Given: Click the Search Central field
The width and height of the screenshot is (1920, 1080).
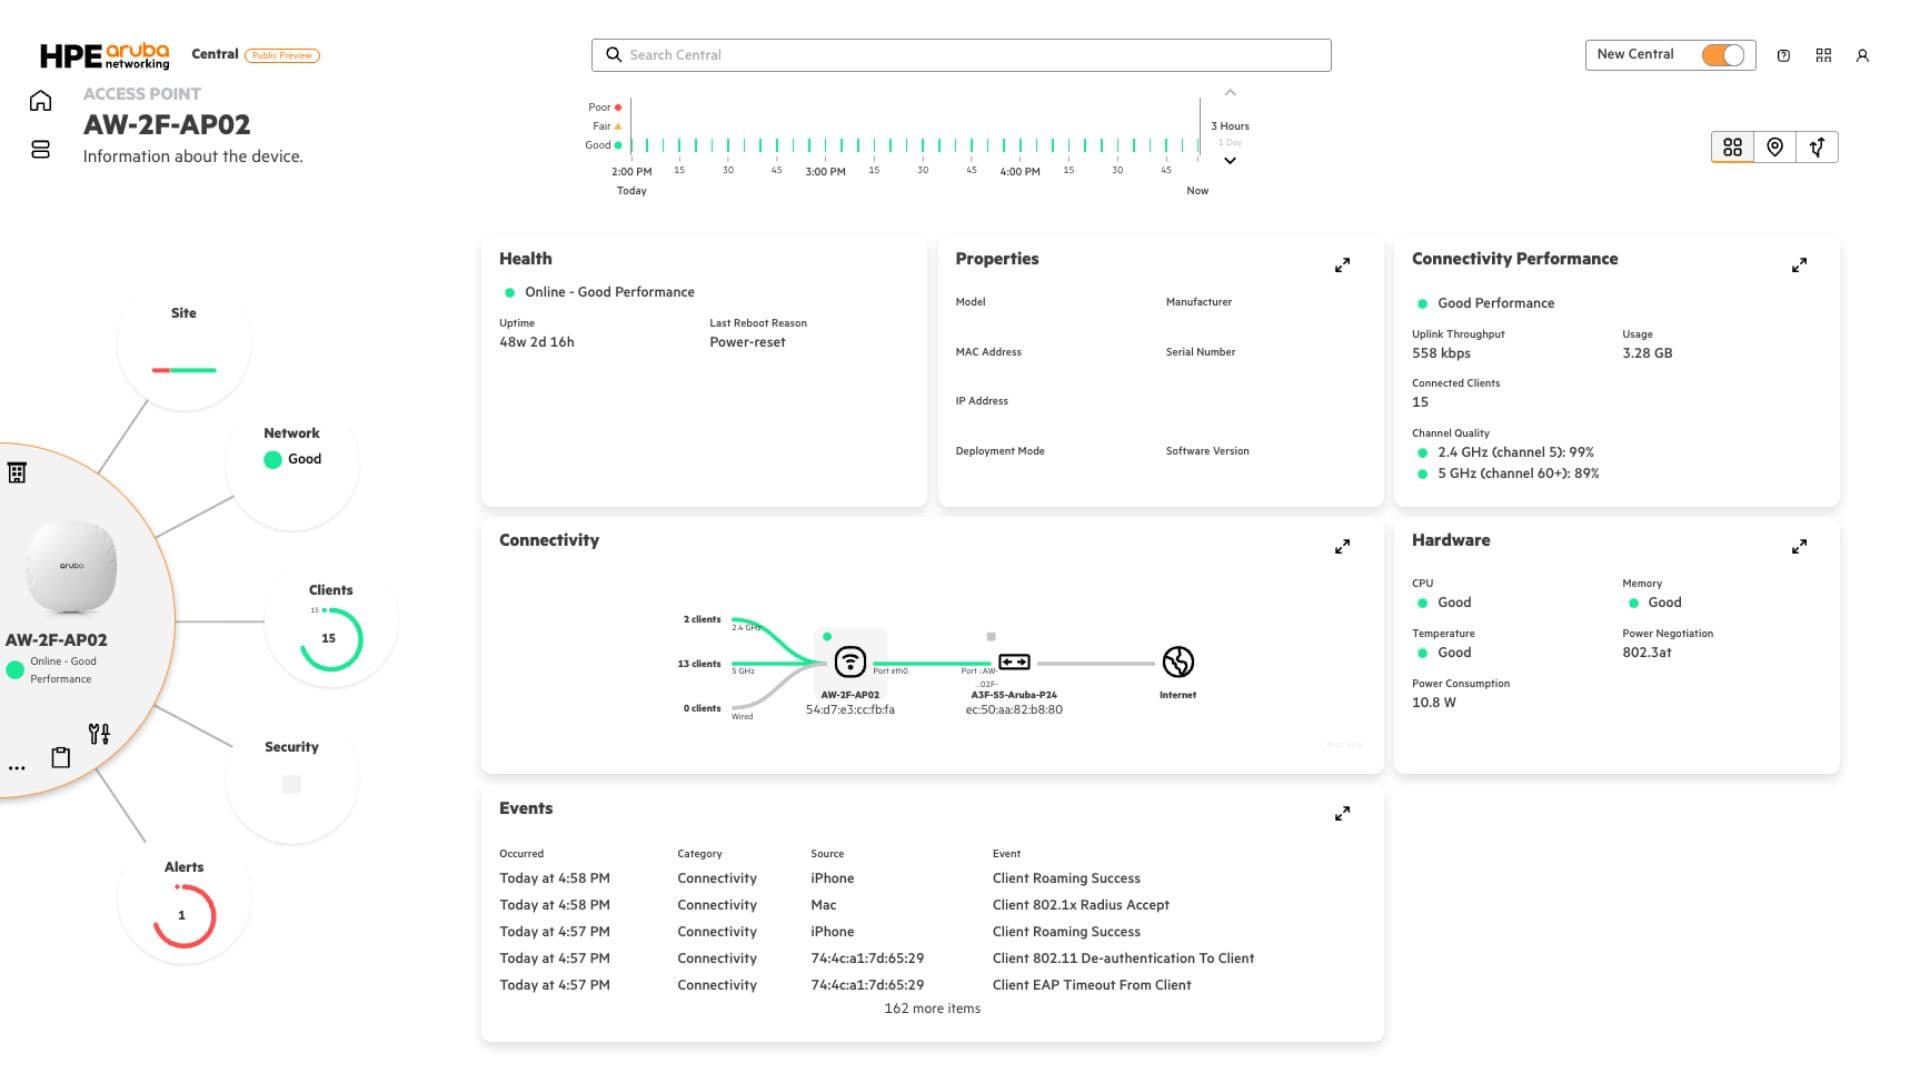Looking at the screenshot, I should coord(960,55).
